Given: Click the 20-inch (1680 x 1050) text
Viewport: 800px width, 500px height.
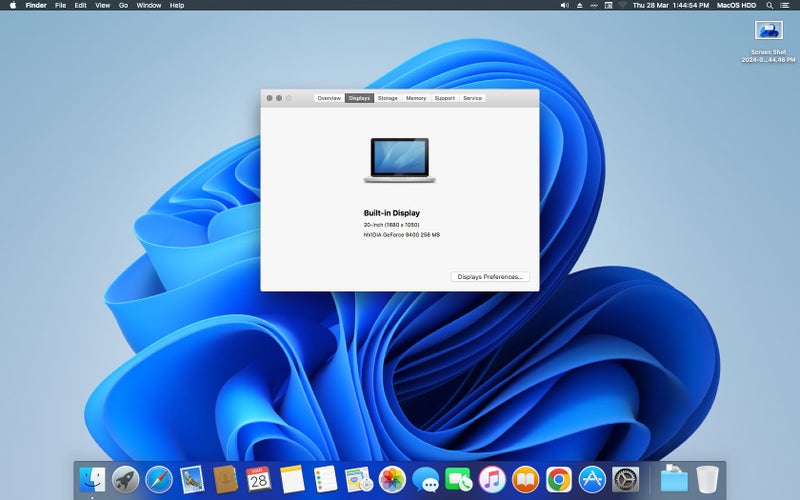Looking at the screenshot, I should [x=391, y=224].
